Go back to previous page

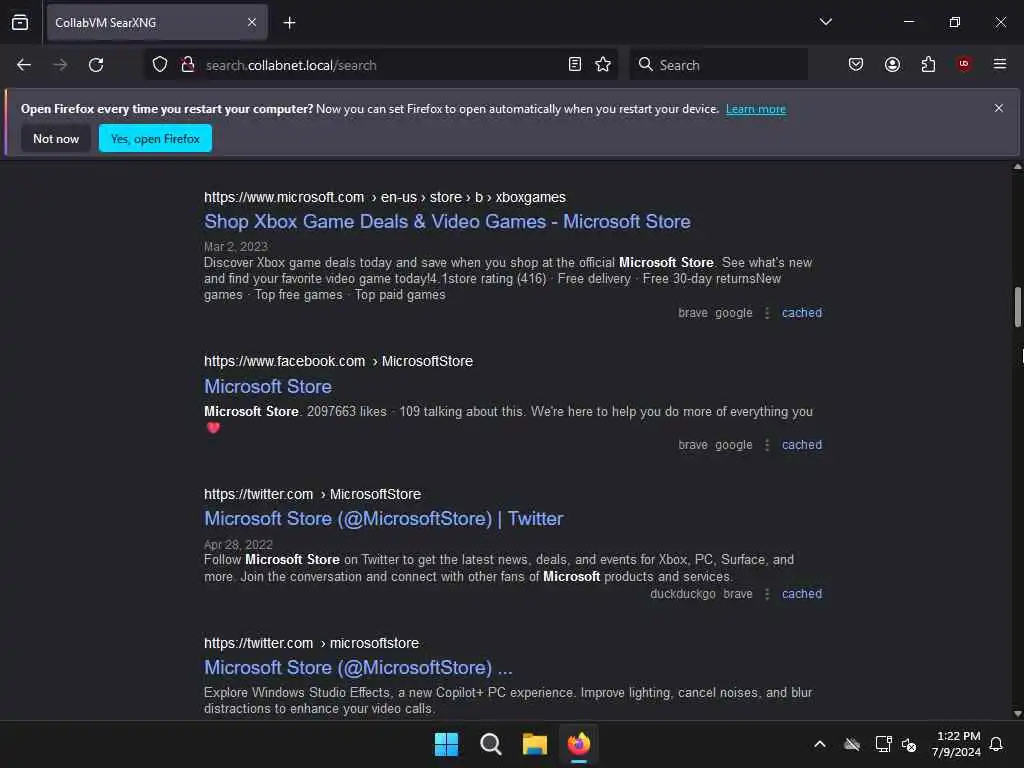[x=24, y=65]
